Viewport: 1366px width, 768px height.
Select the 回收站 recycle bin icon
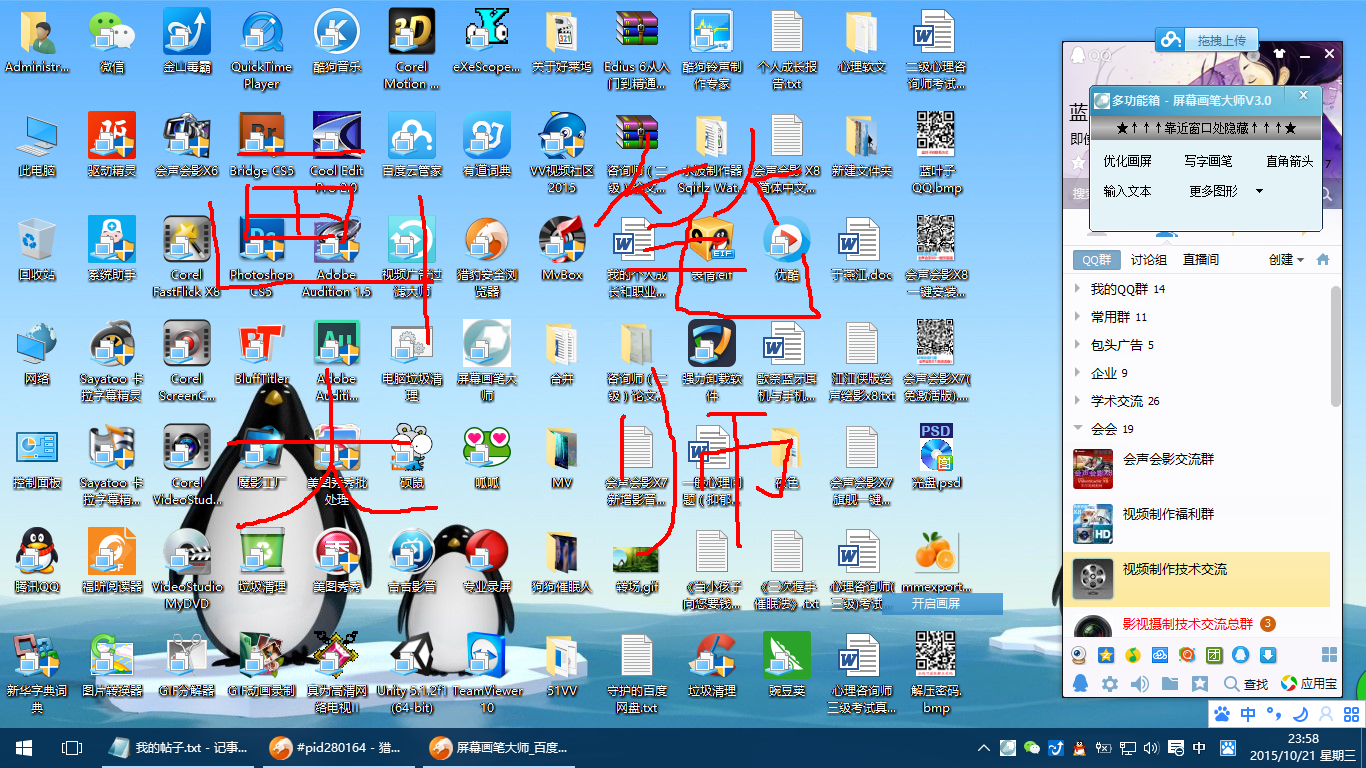pos(37,249)
